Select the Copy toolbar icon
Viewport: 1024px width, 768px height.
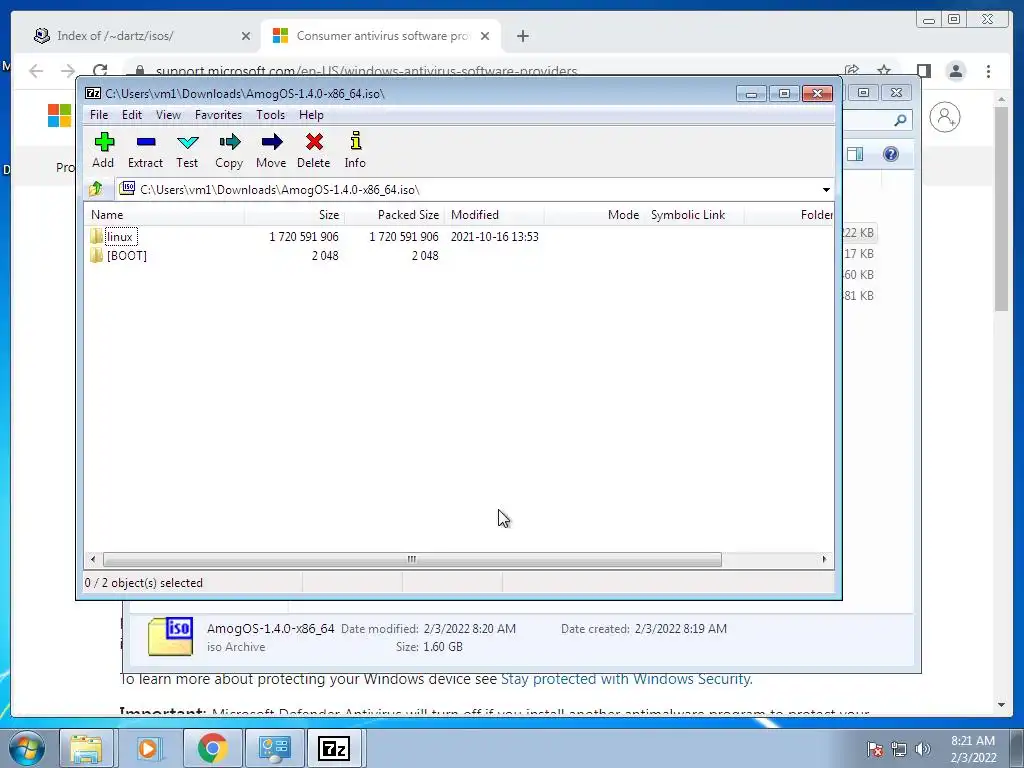pos(229,142)
